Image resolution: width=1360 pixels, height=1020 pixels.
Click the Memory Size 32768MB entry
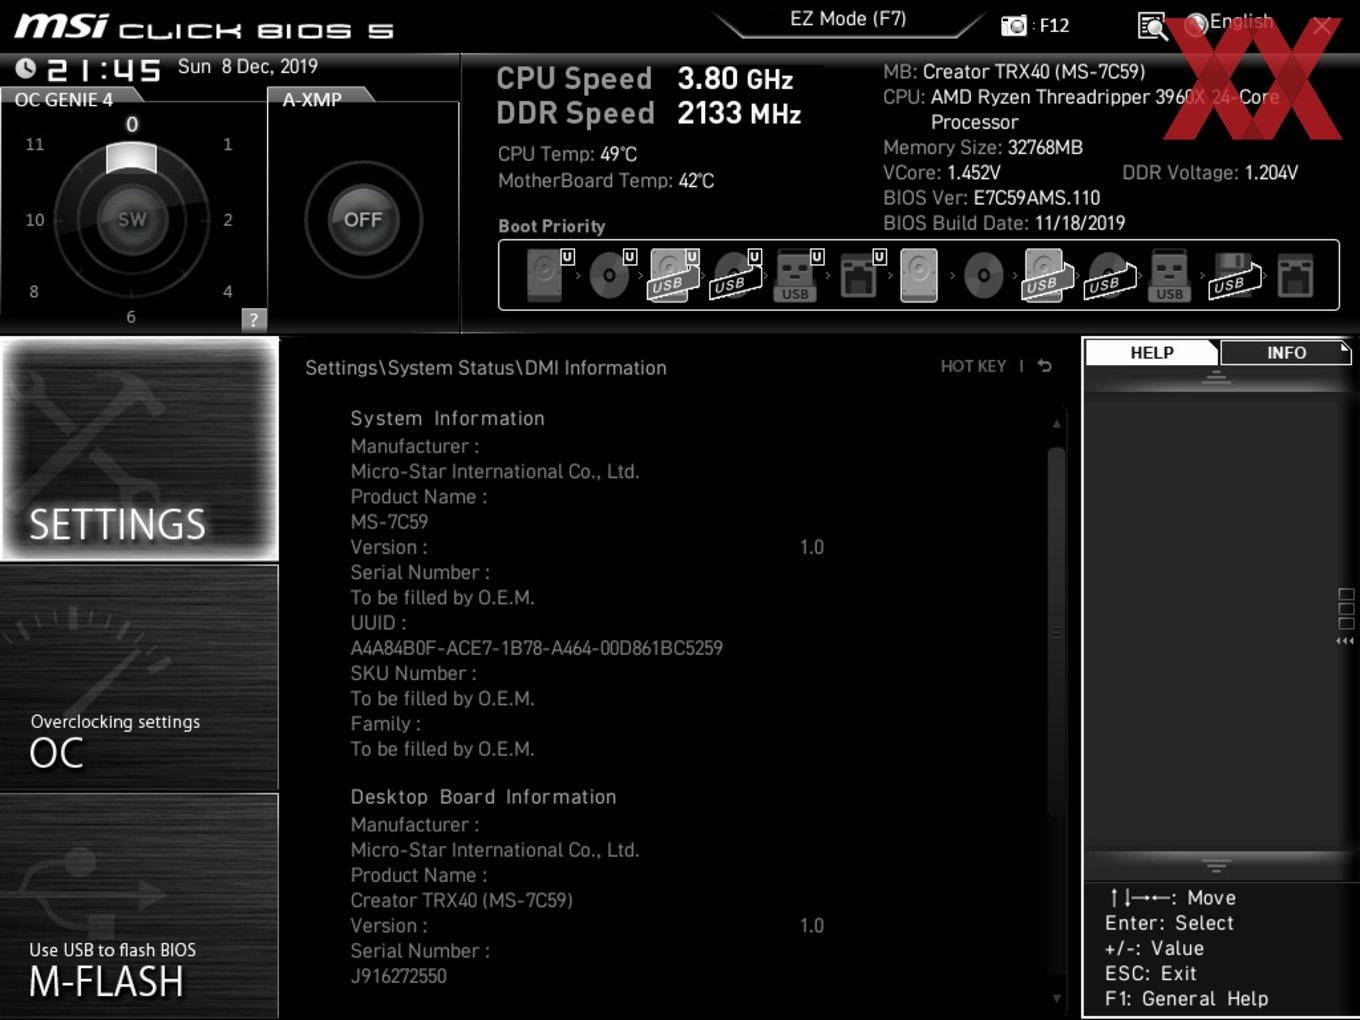pyautogui.click(x=983, y=147)
